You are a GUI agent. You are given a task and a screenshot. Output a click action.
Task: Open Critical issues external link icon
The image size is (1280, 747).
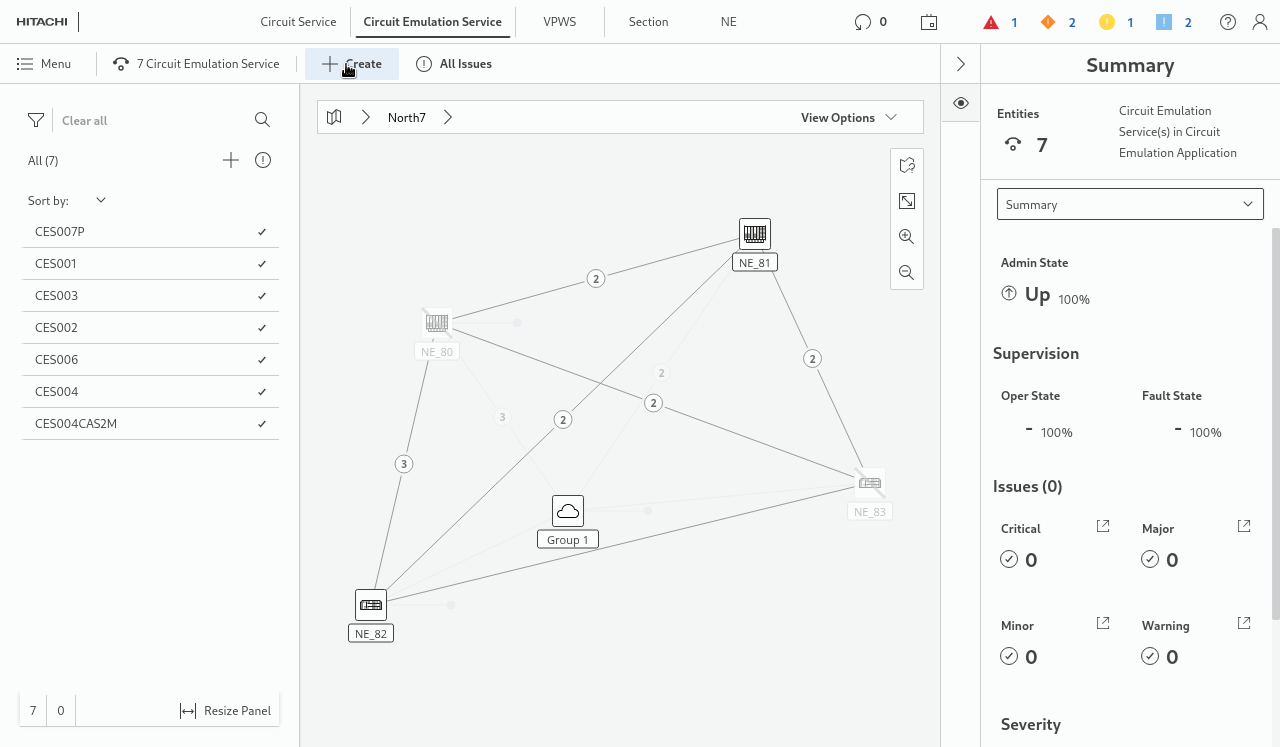1103,526
